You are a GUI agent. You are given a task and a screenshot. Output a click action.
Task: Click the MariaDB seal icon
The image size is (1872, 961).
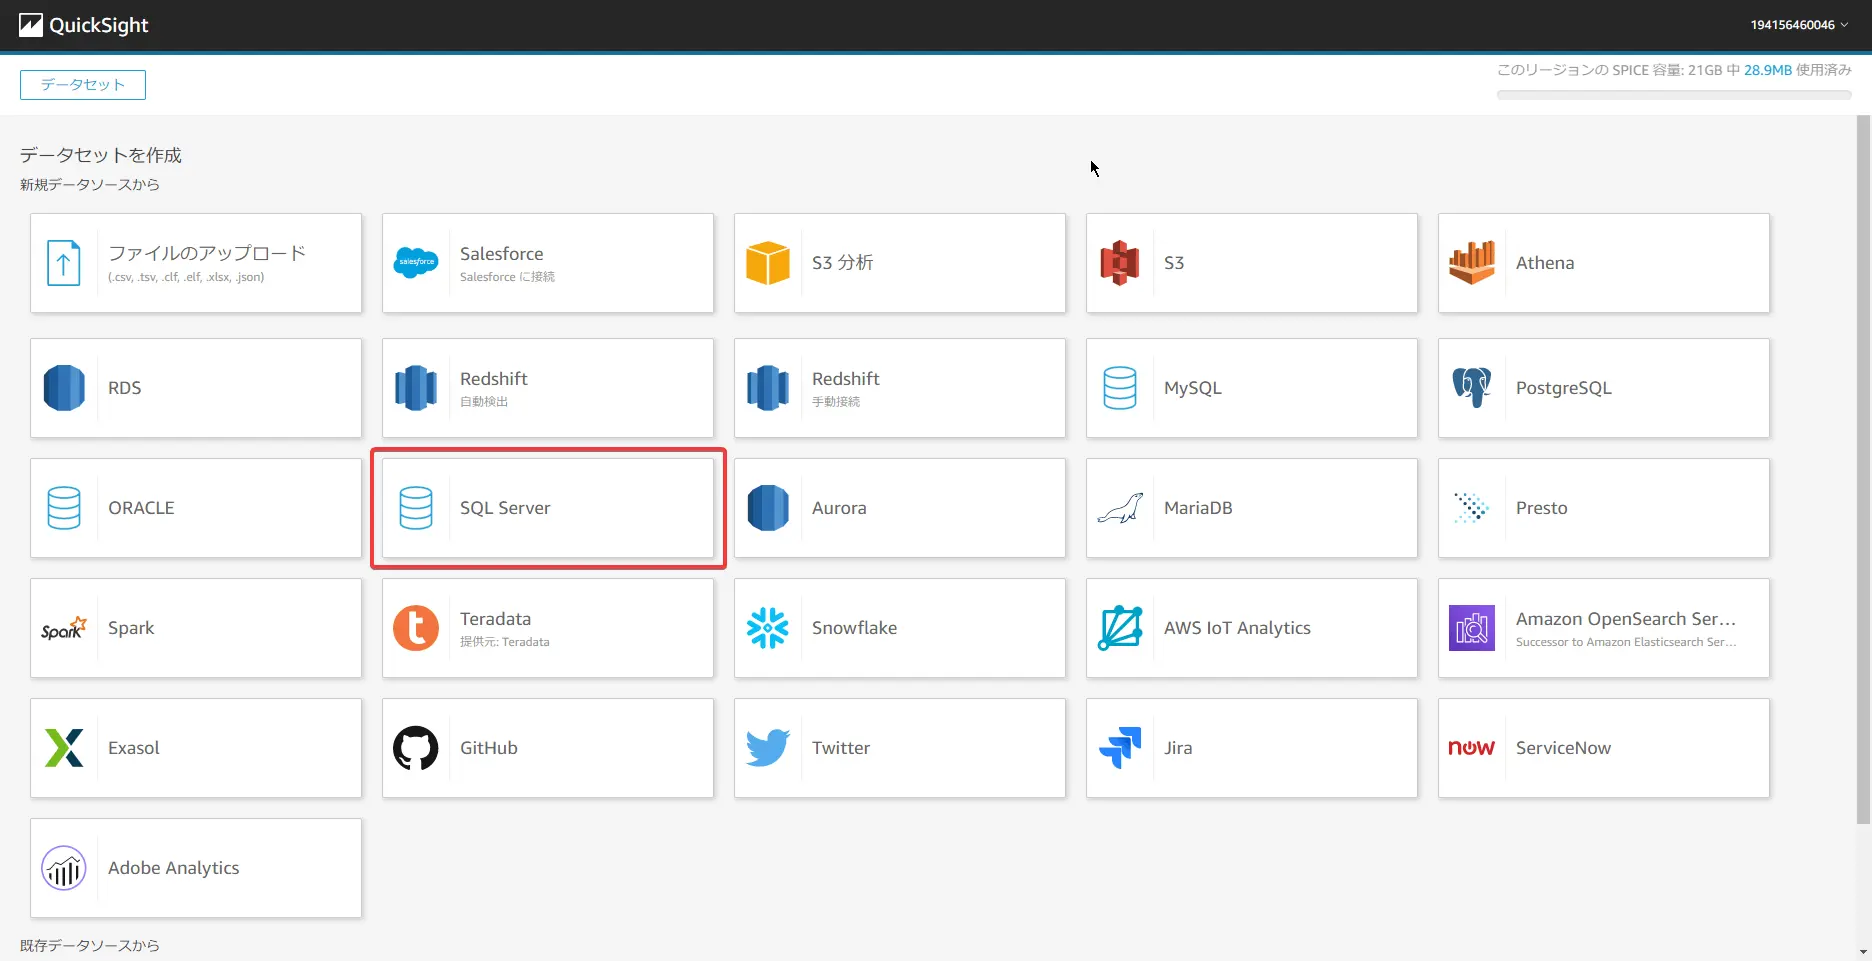click(1120, 508)
